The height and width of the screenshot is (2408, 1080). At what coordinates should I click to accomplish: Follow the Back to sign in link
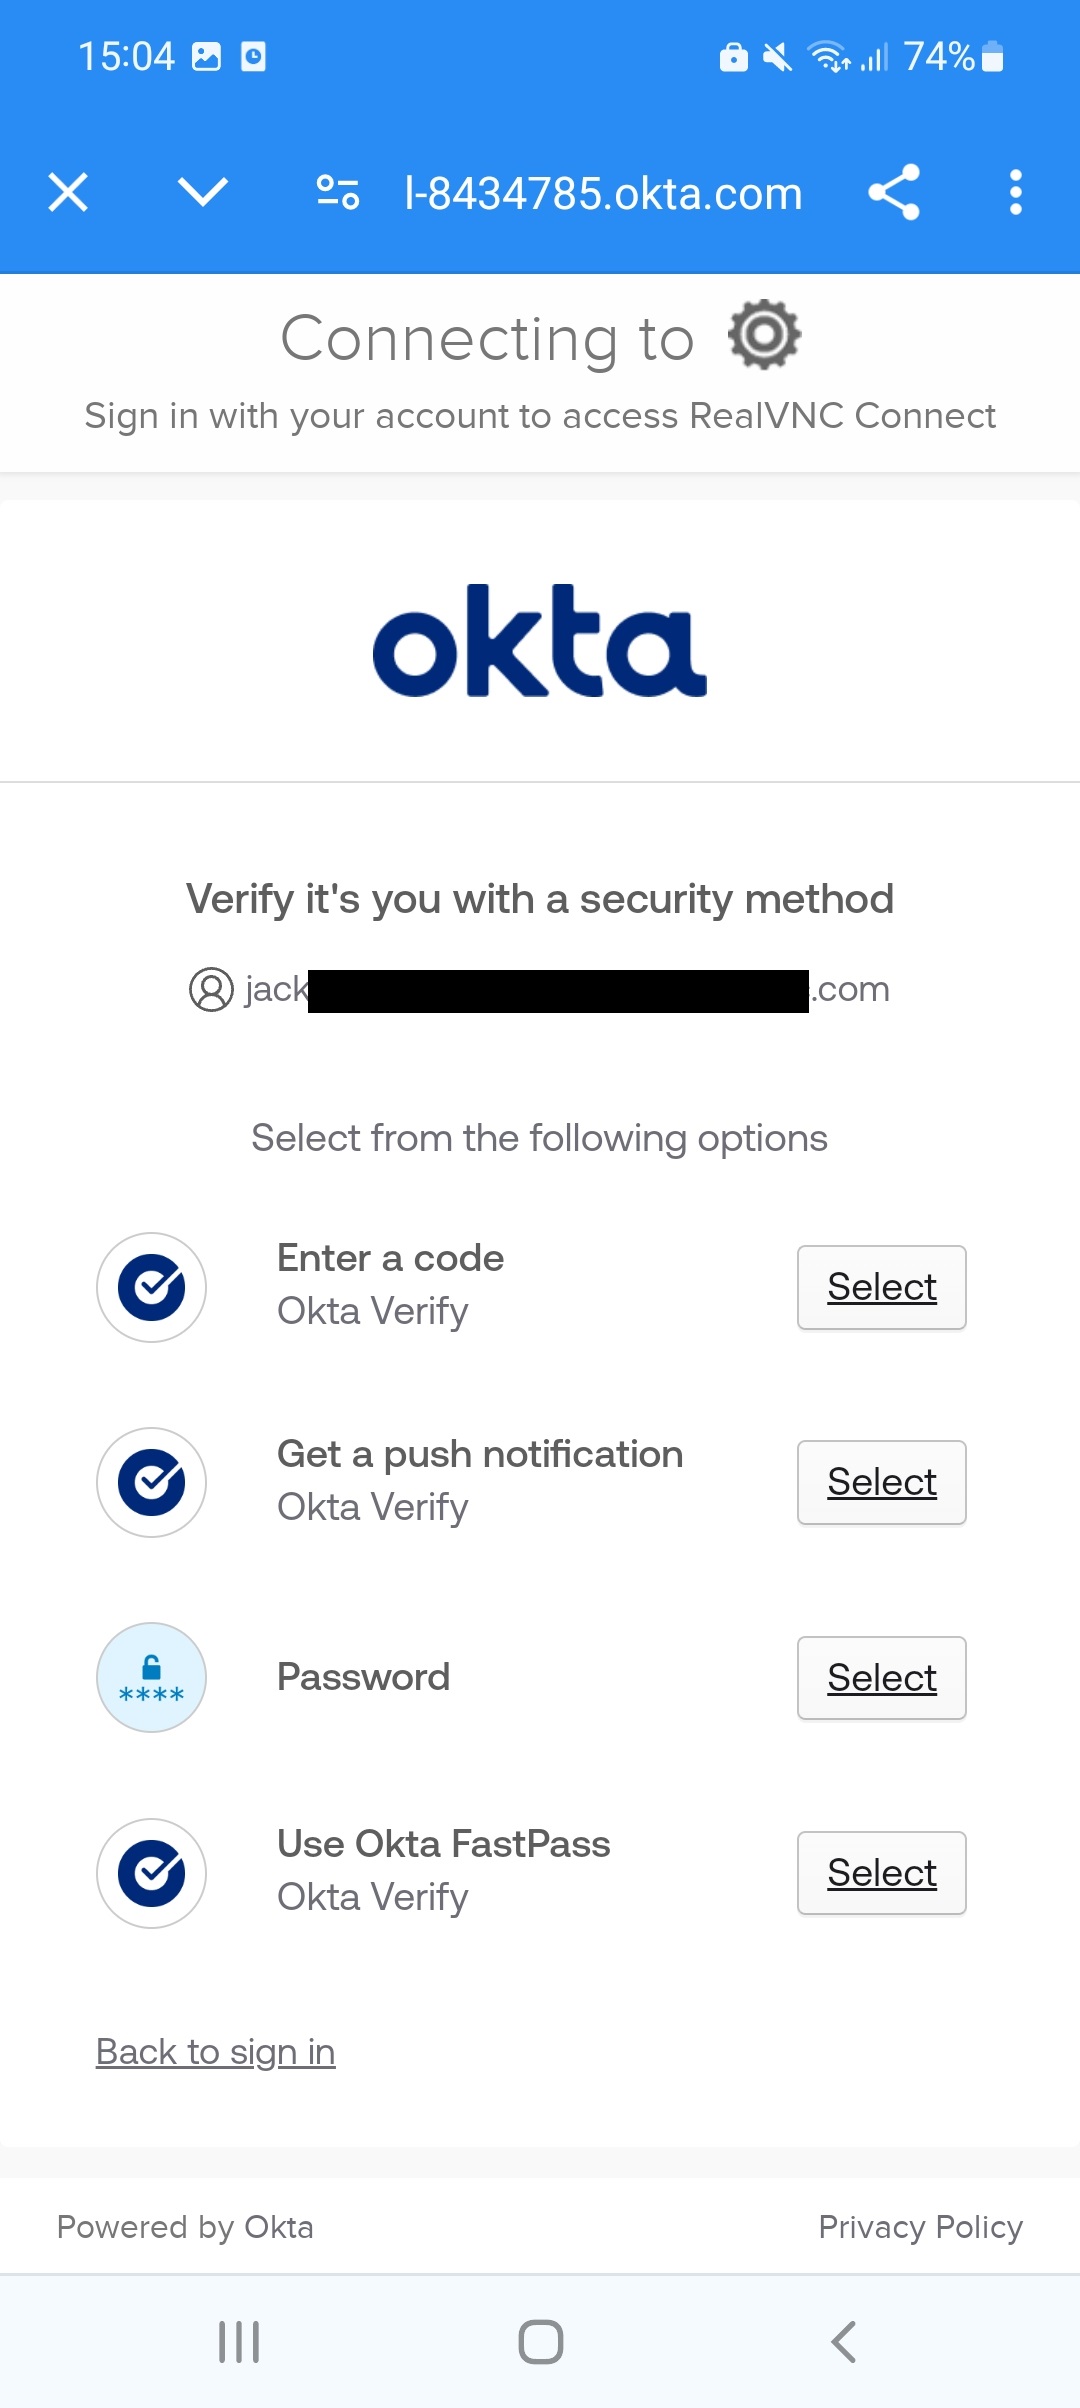[x=216, y=2052]
